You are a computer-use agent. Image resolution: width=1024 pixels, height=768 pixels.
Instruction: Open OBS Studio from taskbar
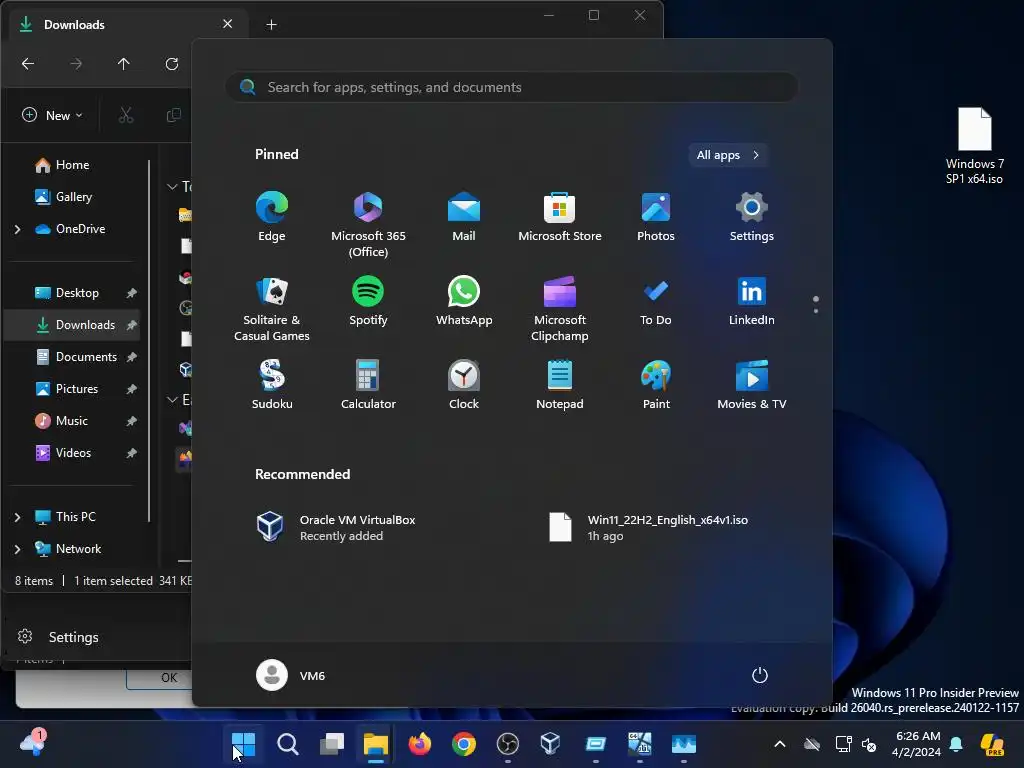point(507,744)
